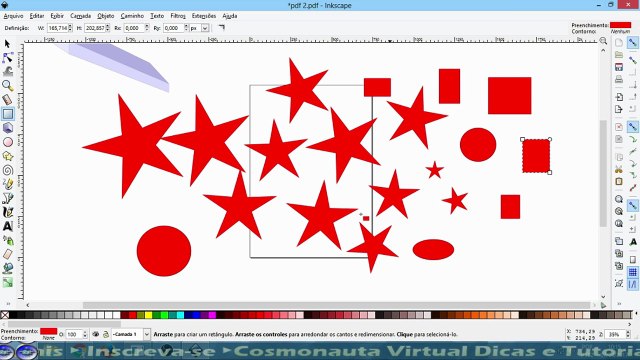Select the Calligraphy tool
This screenshot has height=360, width=640.
pyautogui.click(x=7, y=212)
